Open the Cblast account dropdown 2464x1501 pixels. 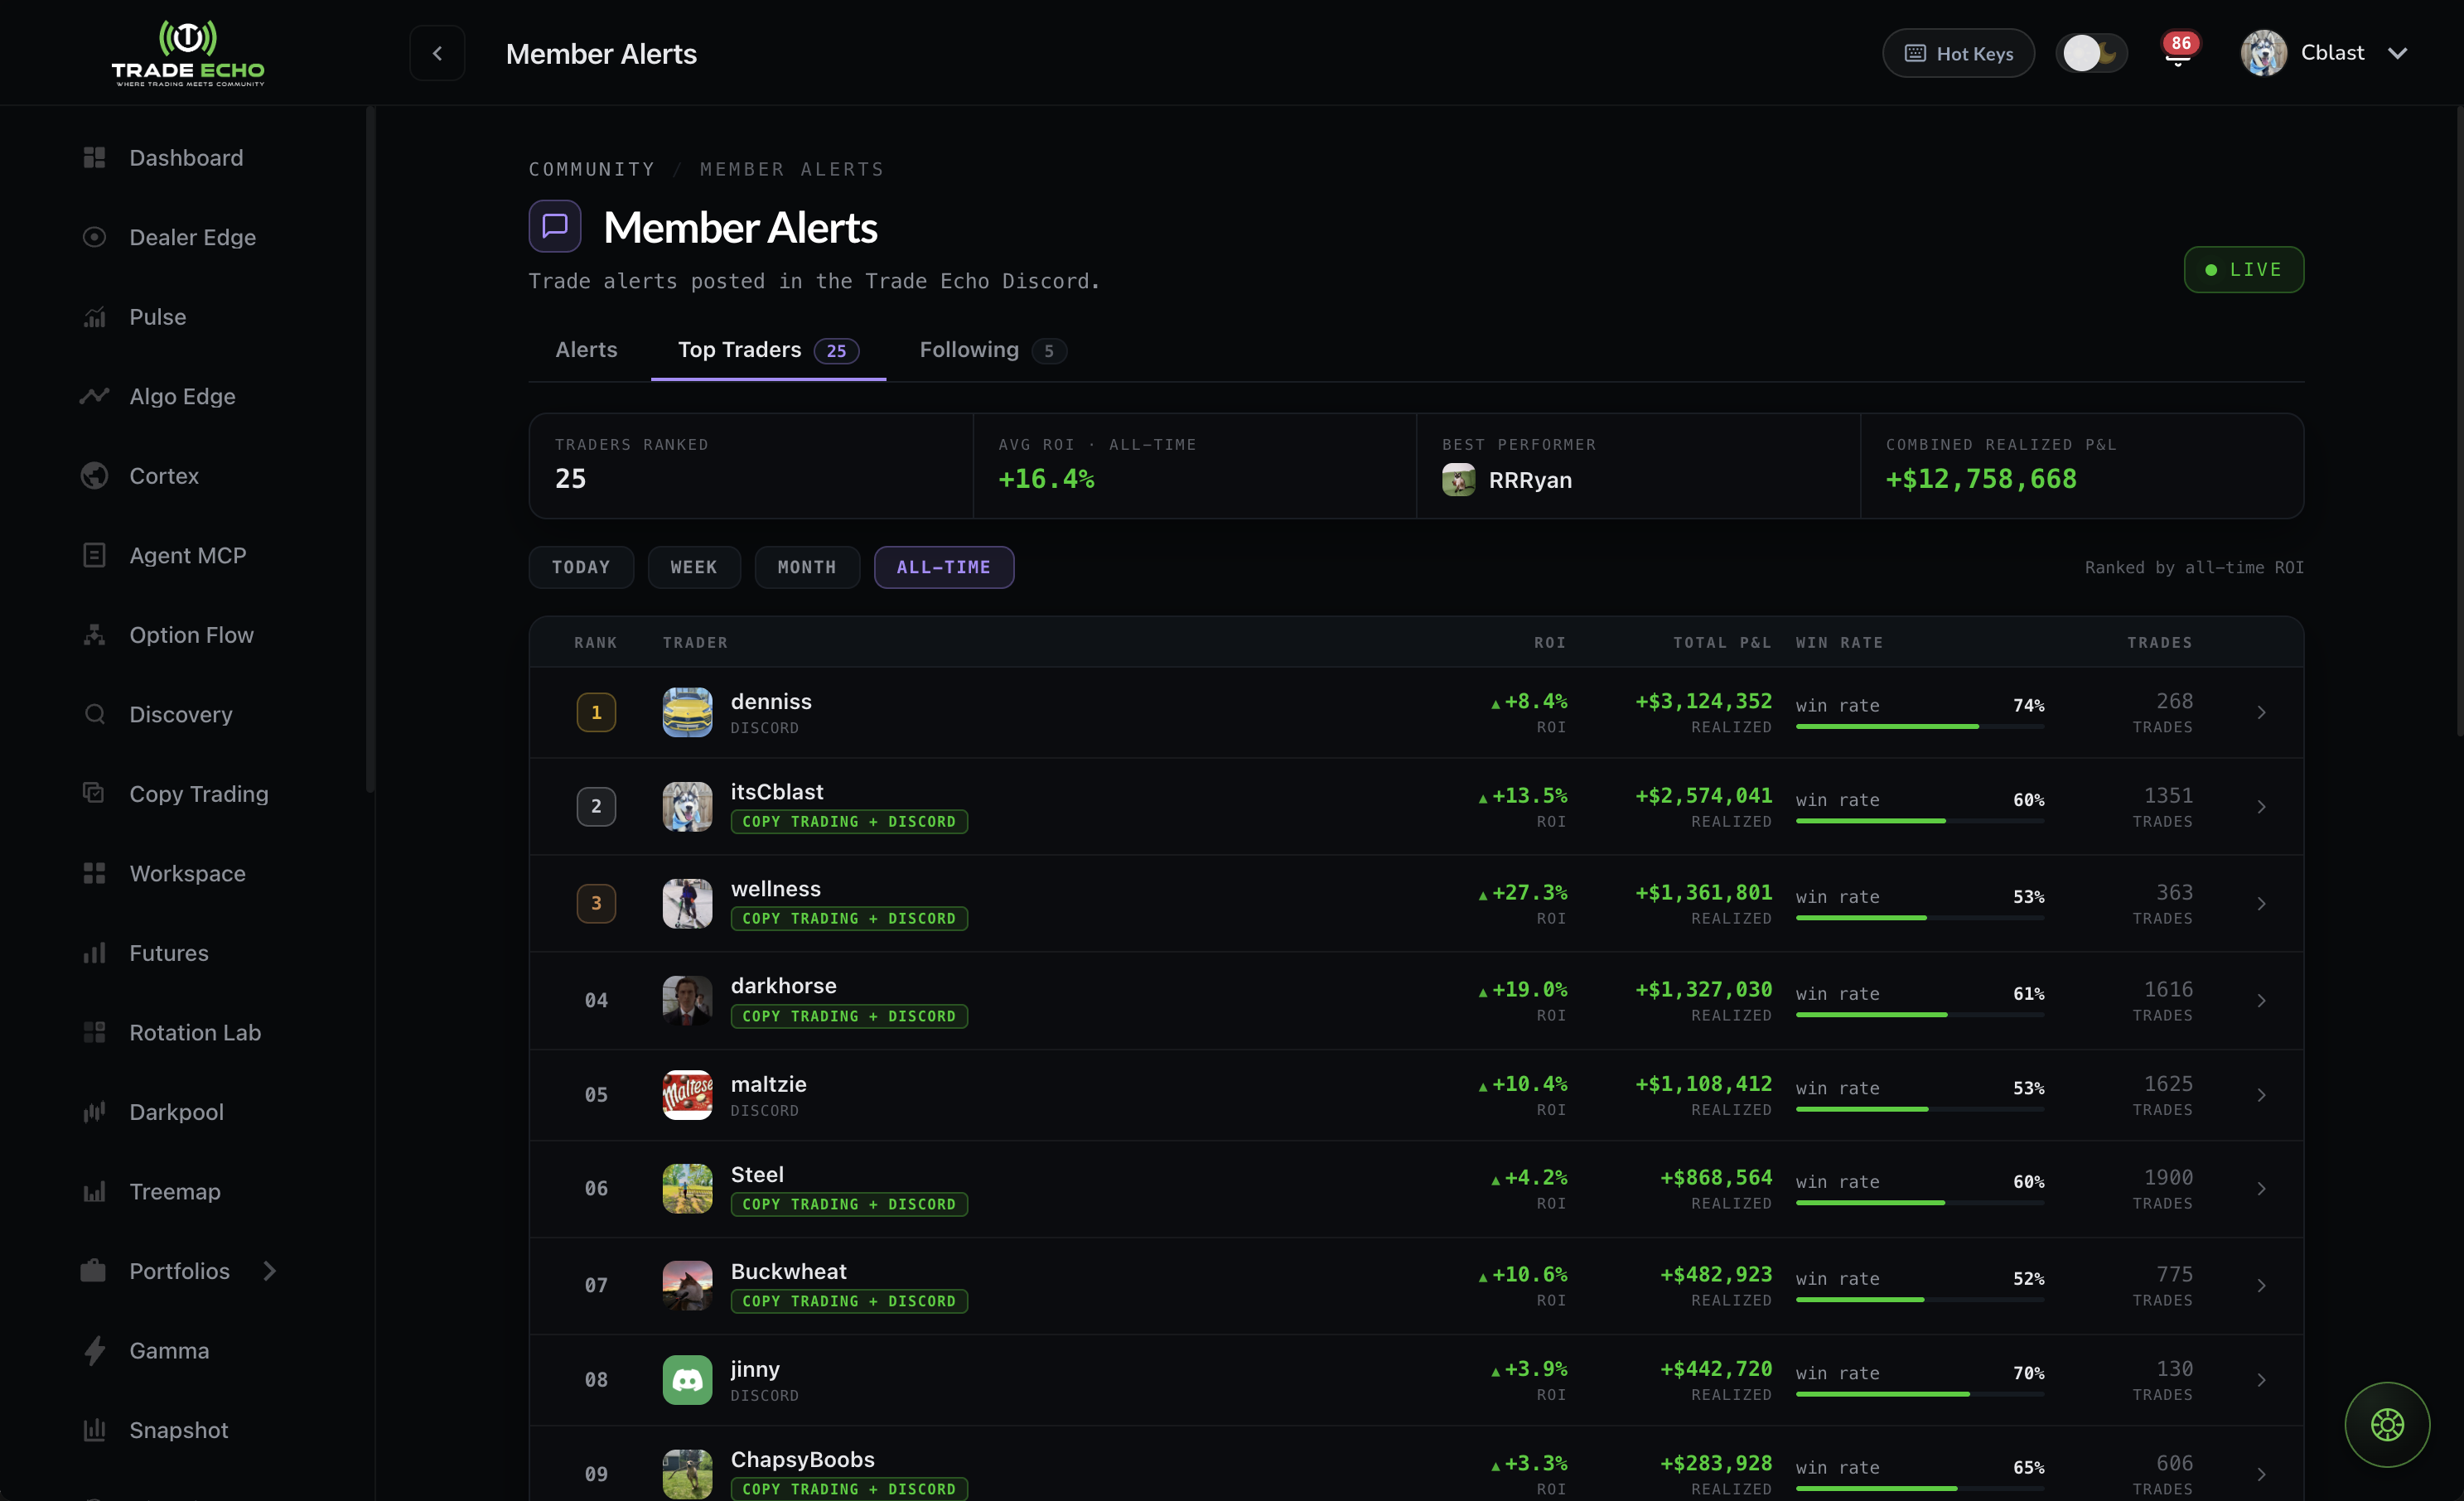pyautogui.click(x=2324, y=53)
